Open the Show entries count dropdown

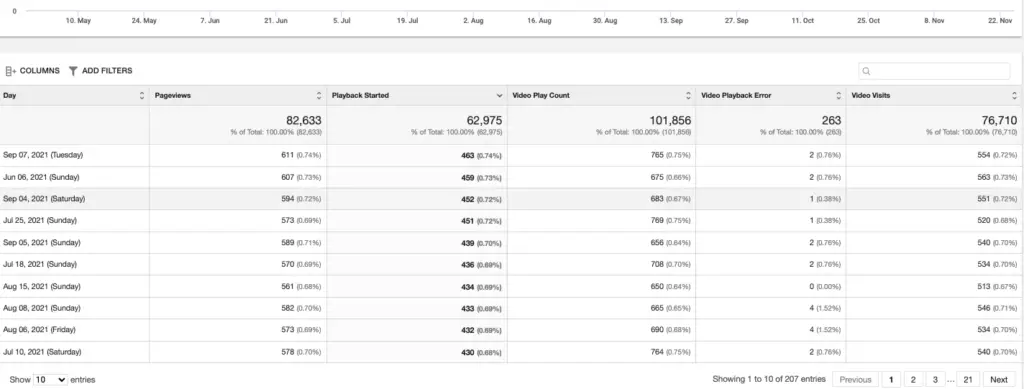50,379
